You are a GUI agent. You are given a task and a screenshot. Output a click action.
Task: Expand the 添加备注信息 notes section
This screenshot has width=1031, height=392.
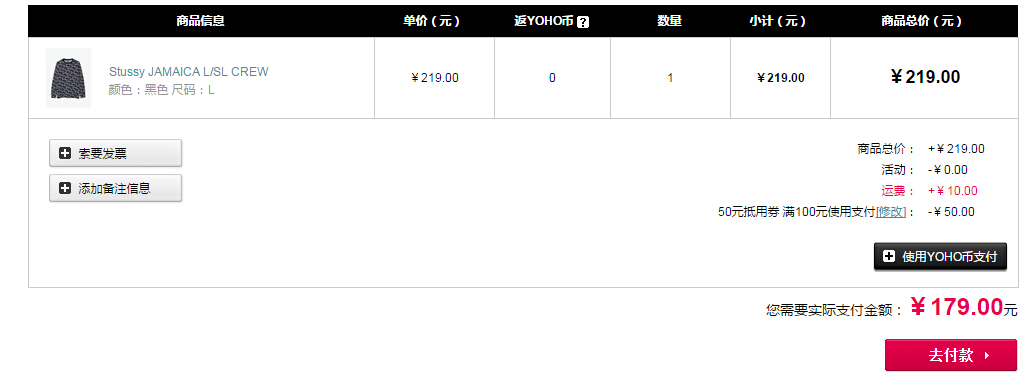tap(115, 188)
